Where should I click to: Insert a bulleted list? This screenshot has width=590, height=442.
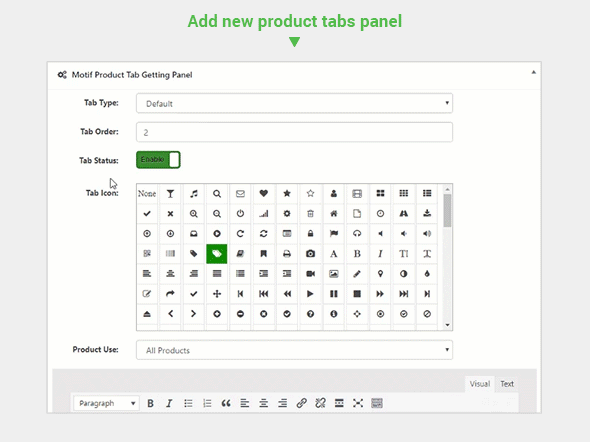188,403
